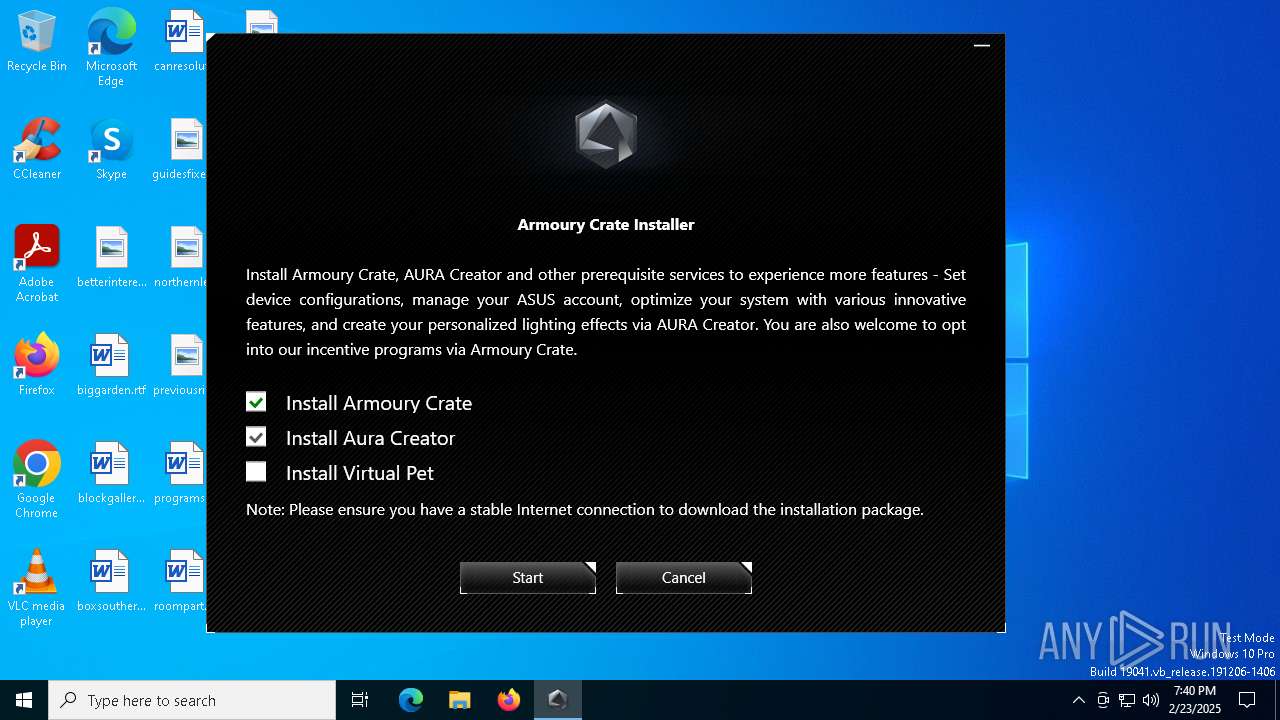Uncheck the Install Aura Creator checkbox

256,437
